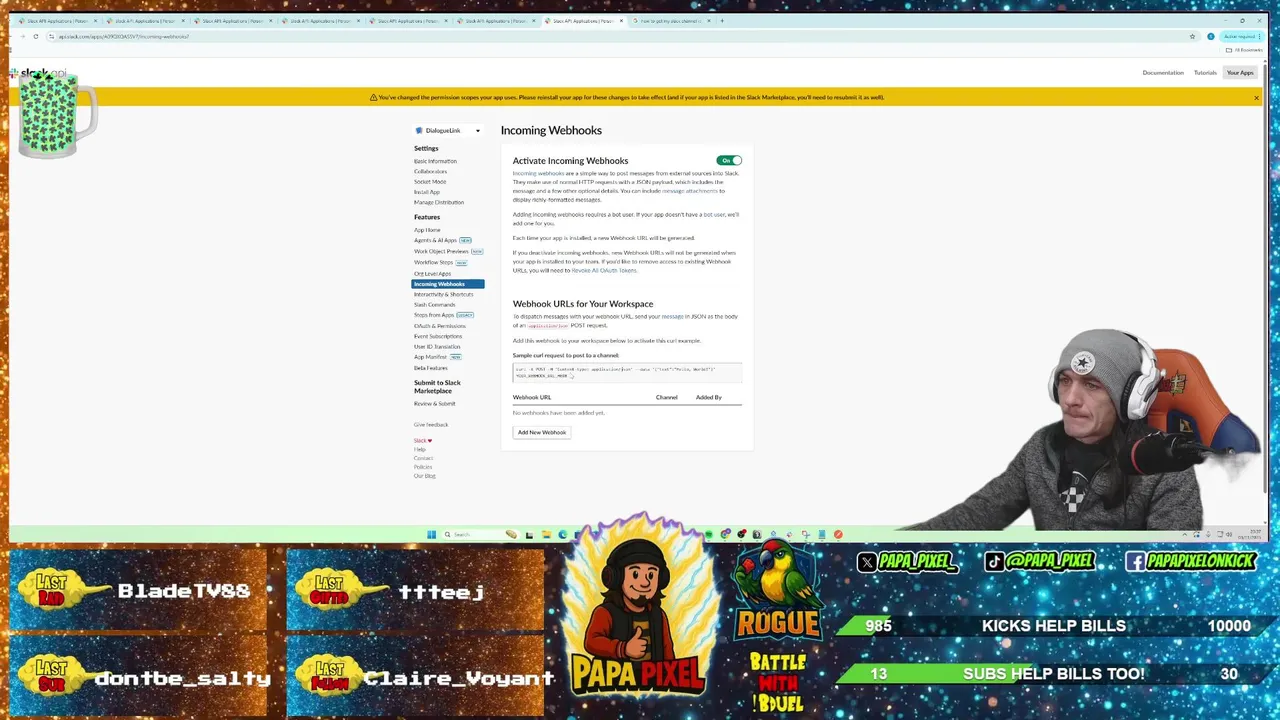Image resolution: width=1280 pixels, height=720 pixels.
Task: Click the Give feedback link
Action: click(x=431, y=425)
